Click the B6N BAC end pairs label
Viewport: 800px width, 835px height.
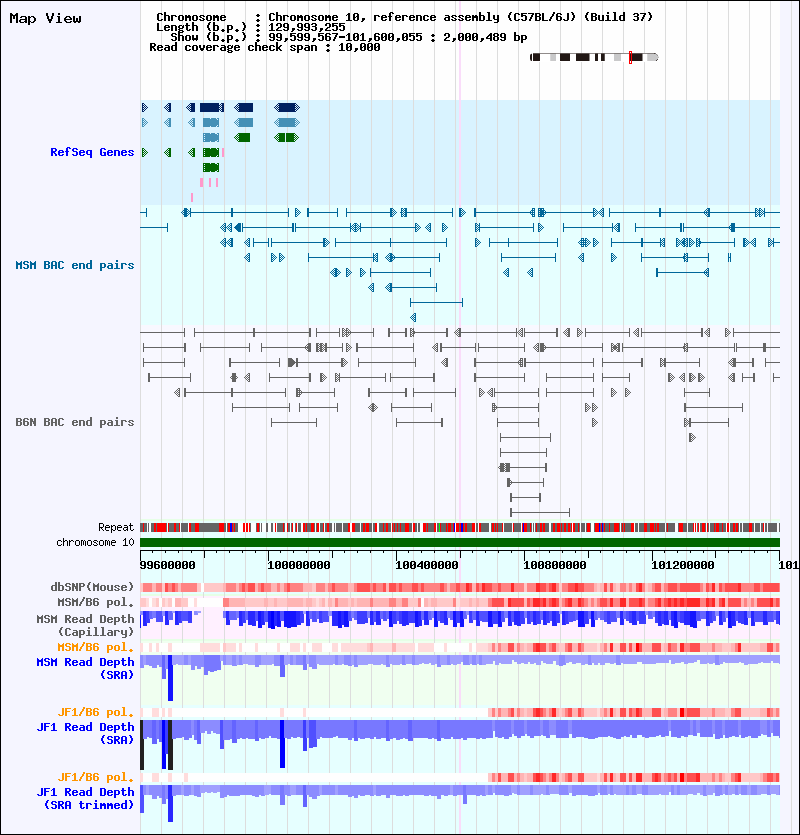(x=75, y=422)
